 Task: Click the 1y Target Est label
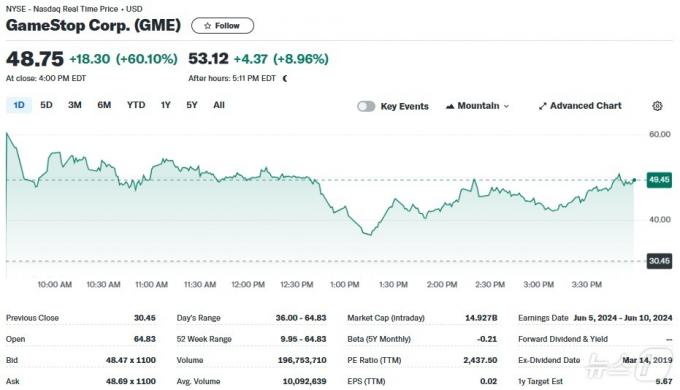pyautogui.click(x=540, y=381)
